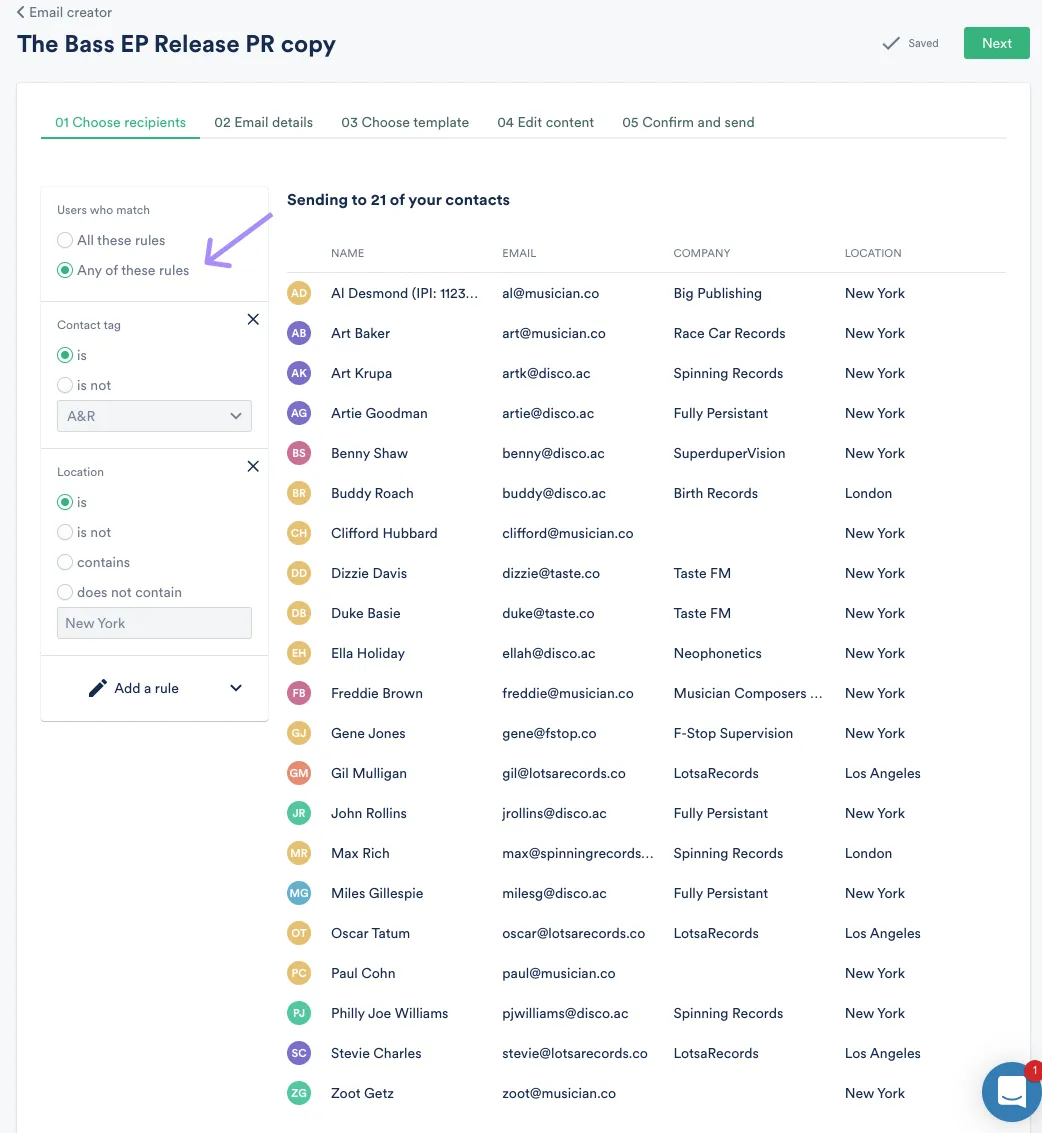Image resolution: width=1042 pixels, height=1133 pixels.
Task: Click Stevie Charles' avatar icon
Action: tap(298, 1053)
